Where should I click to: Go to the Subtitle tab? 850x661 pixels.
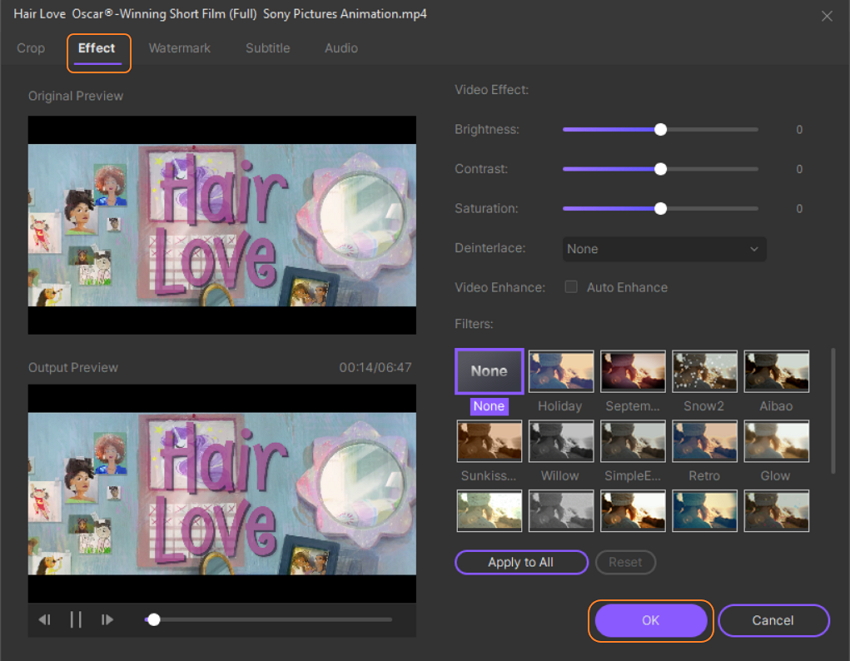pos(268,48)
